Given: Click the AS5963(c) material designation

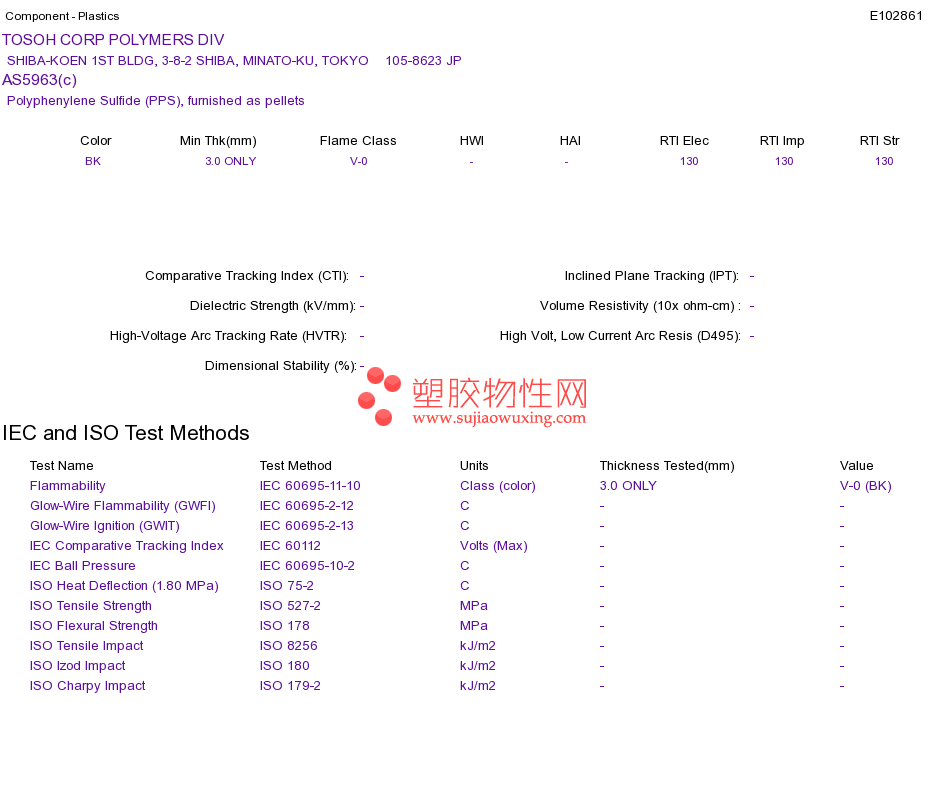Looking at the screenshot, I should 39,80.
